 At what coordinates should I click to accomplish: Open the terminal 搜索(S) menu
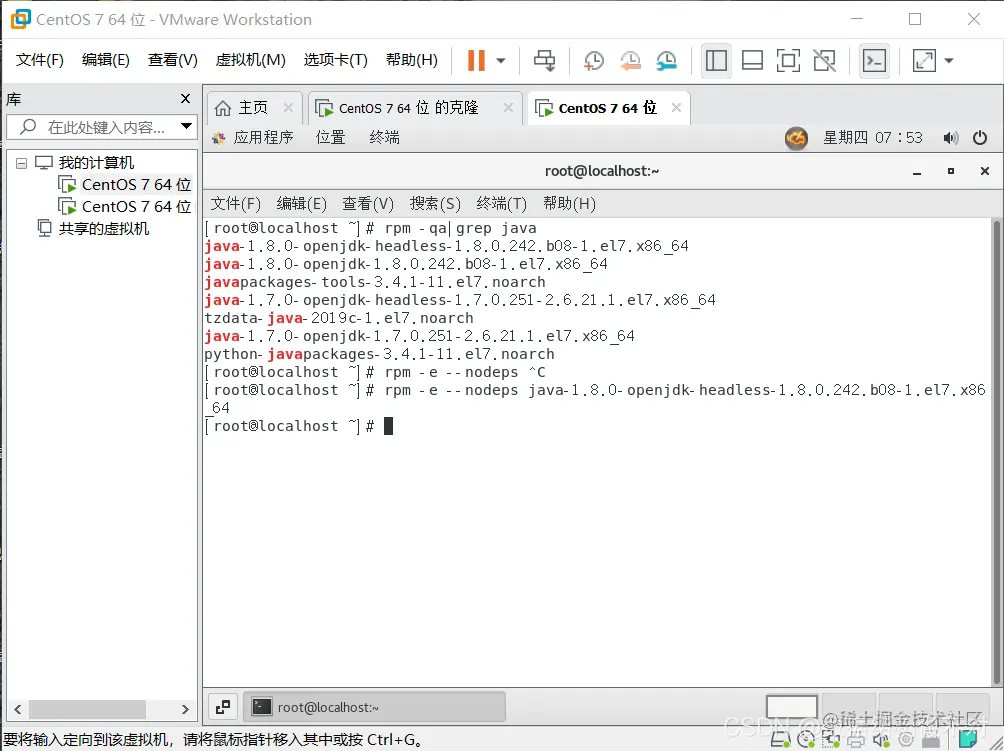coord(435,204)
